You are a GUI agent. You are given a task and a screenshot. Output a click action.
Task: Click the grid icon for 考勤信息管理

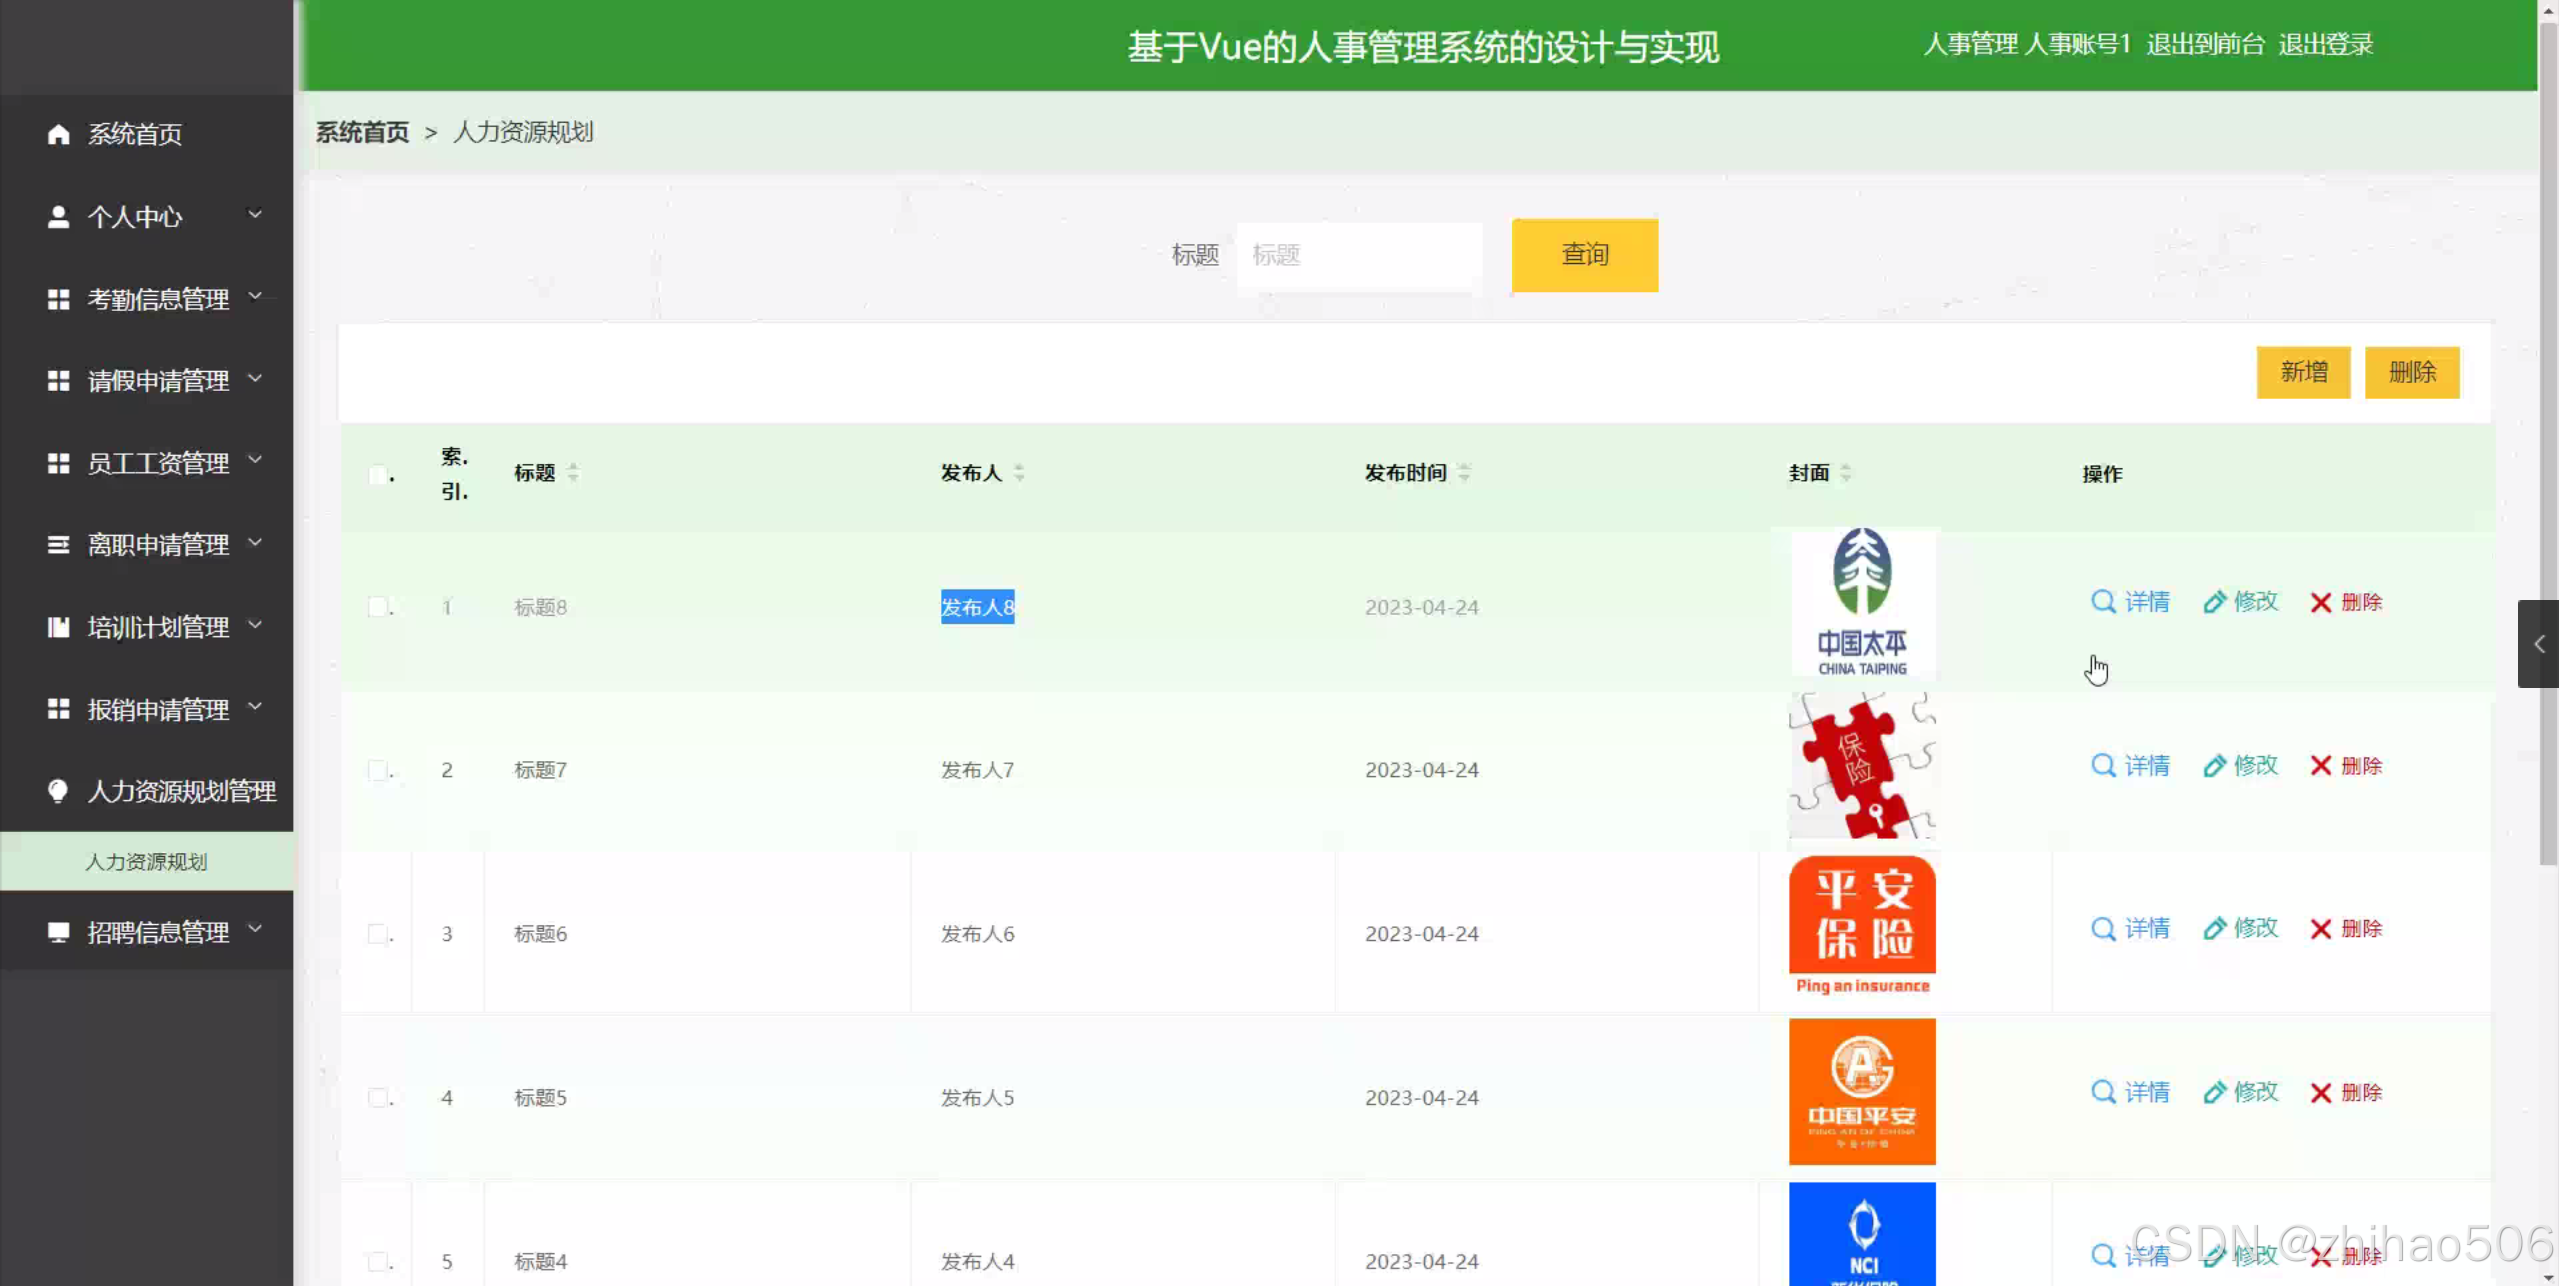pos(57,297)
